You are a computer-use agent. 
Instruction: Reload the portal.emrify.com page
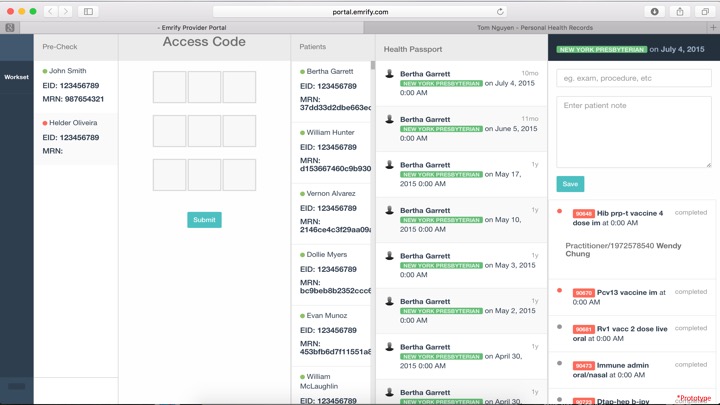(x=500, y=11)
